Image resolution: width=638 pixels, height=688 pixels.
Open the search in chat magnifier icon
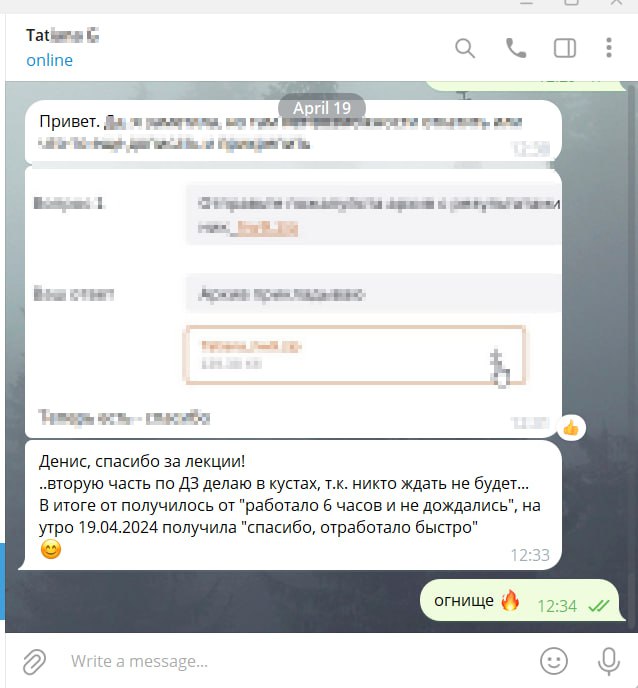click(465, 48)
